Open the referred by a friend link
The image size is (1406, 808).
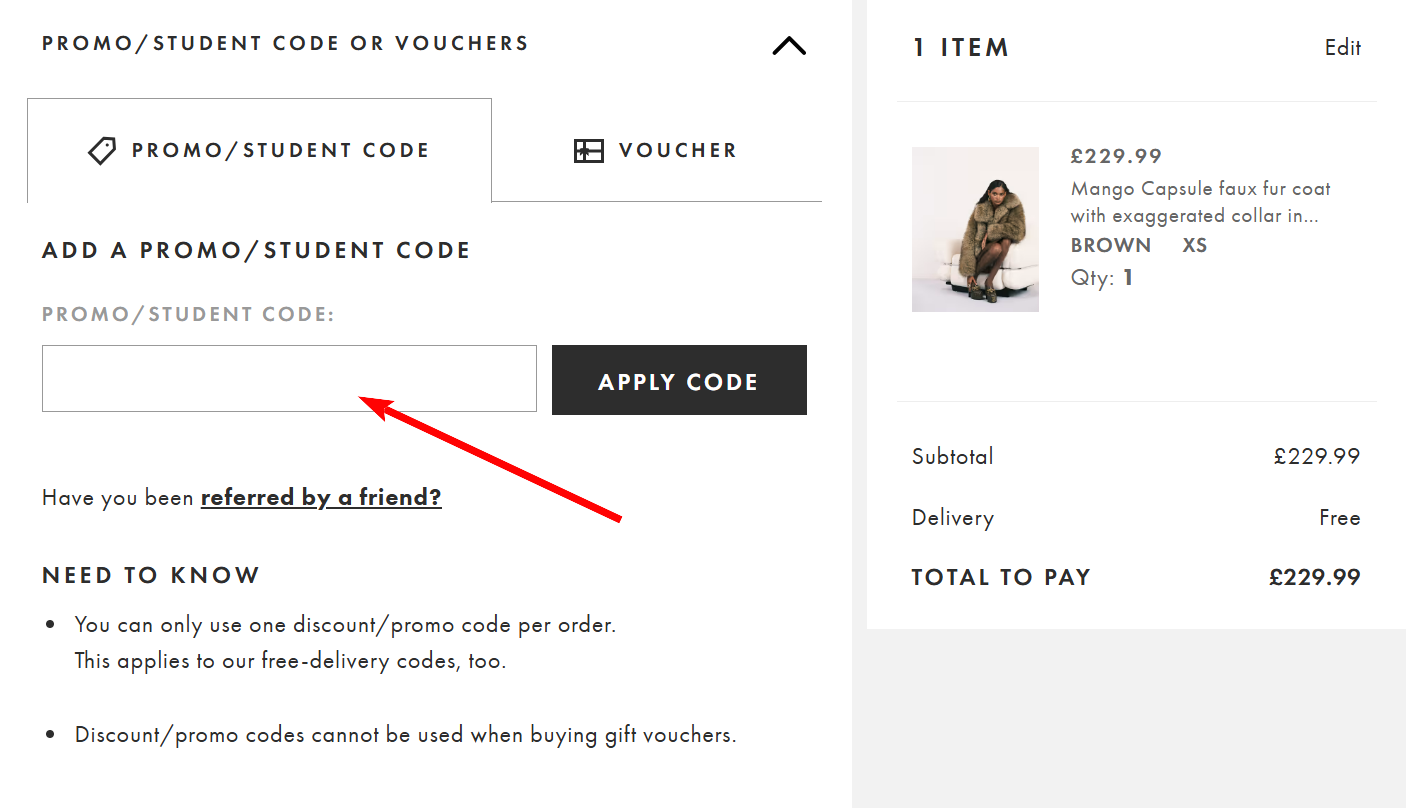pyautogui.click(x=321, y=497)
